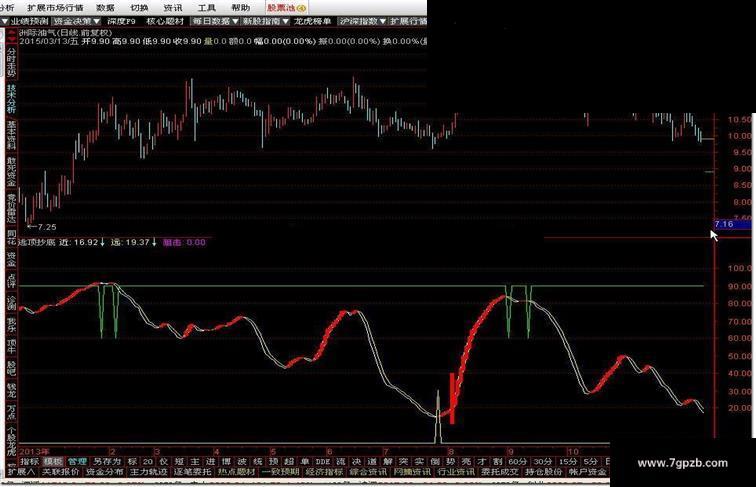The width and height of the screenshot is (756, 487).
Task: Select 顶牛 in left sidebar
Action: coord(11,346)
